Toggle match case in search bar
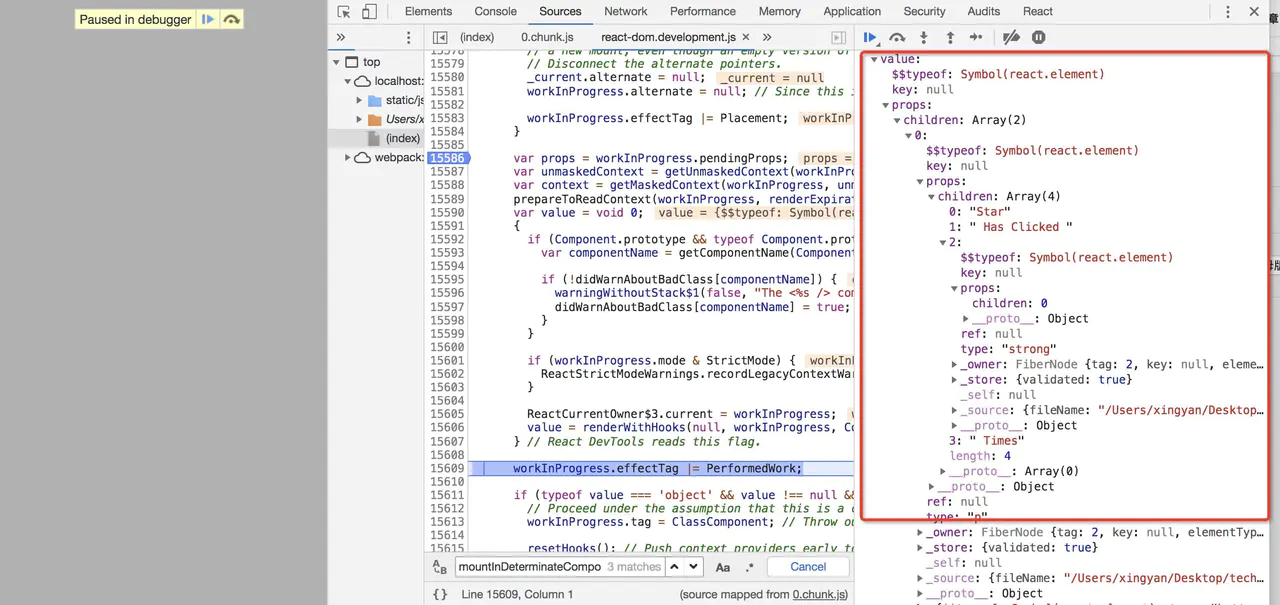The width and height of the screenshot is (1280, 605). [x=723, y=567]
